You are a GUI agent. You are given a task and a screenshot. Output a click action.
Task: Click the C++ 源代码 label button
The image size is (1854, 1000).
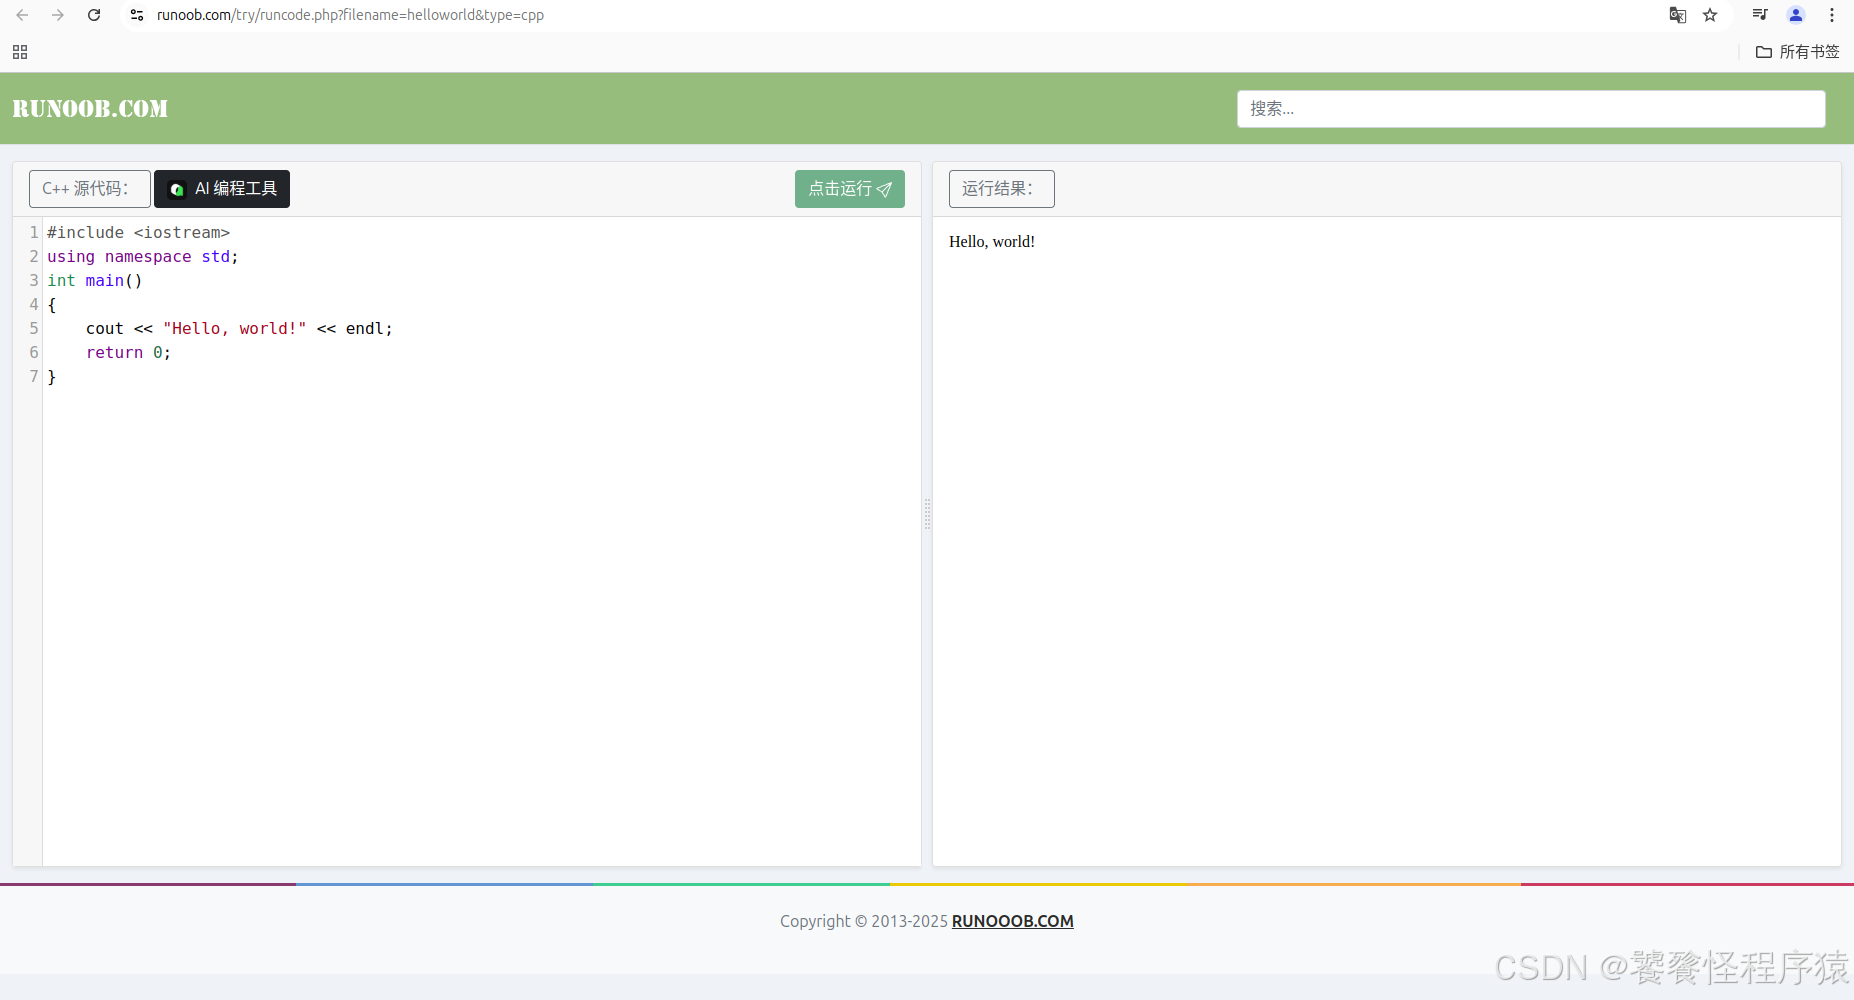coord(90,189)
